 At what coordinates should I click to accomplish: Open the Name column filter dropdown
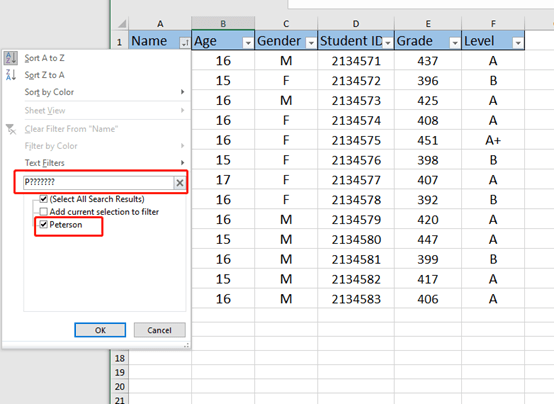point(185,43)
